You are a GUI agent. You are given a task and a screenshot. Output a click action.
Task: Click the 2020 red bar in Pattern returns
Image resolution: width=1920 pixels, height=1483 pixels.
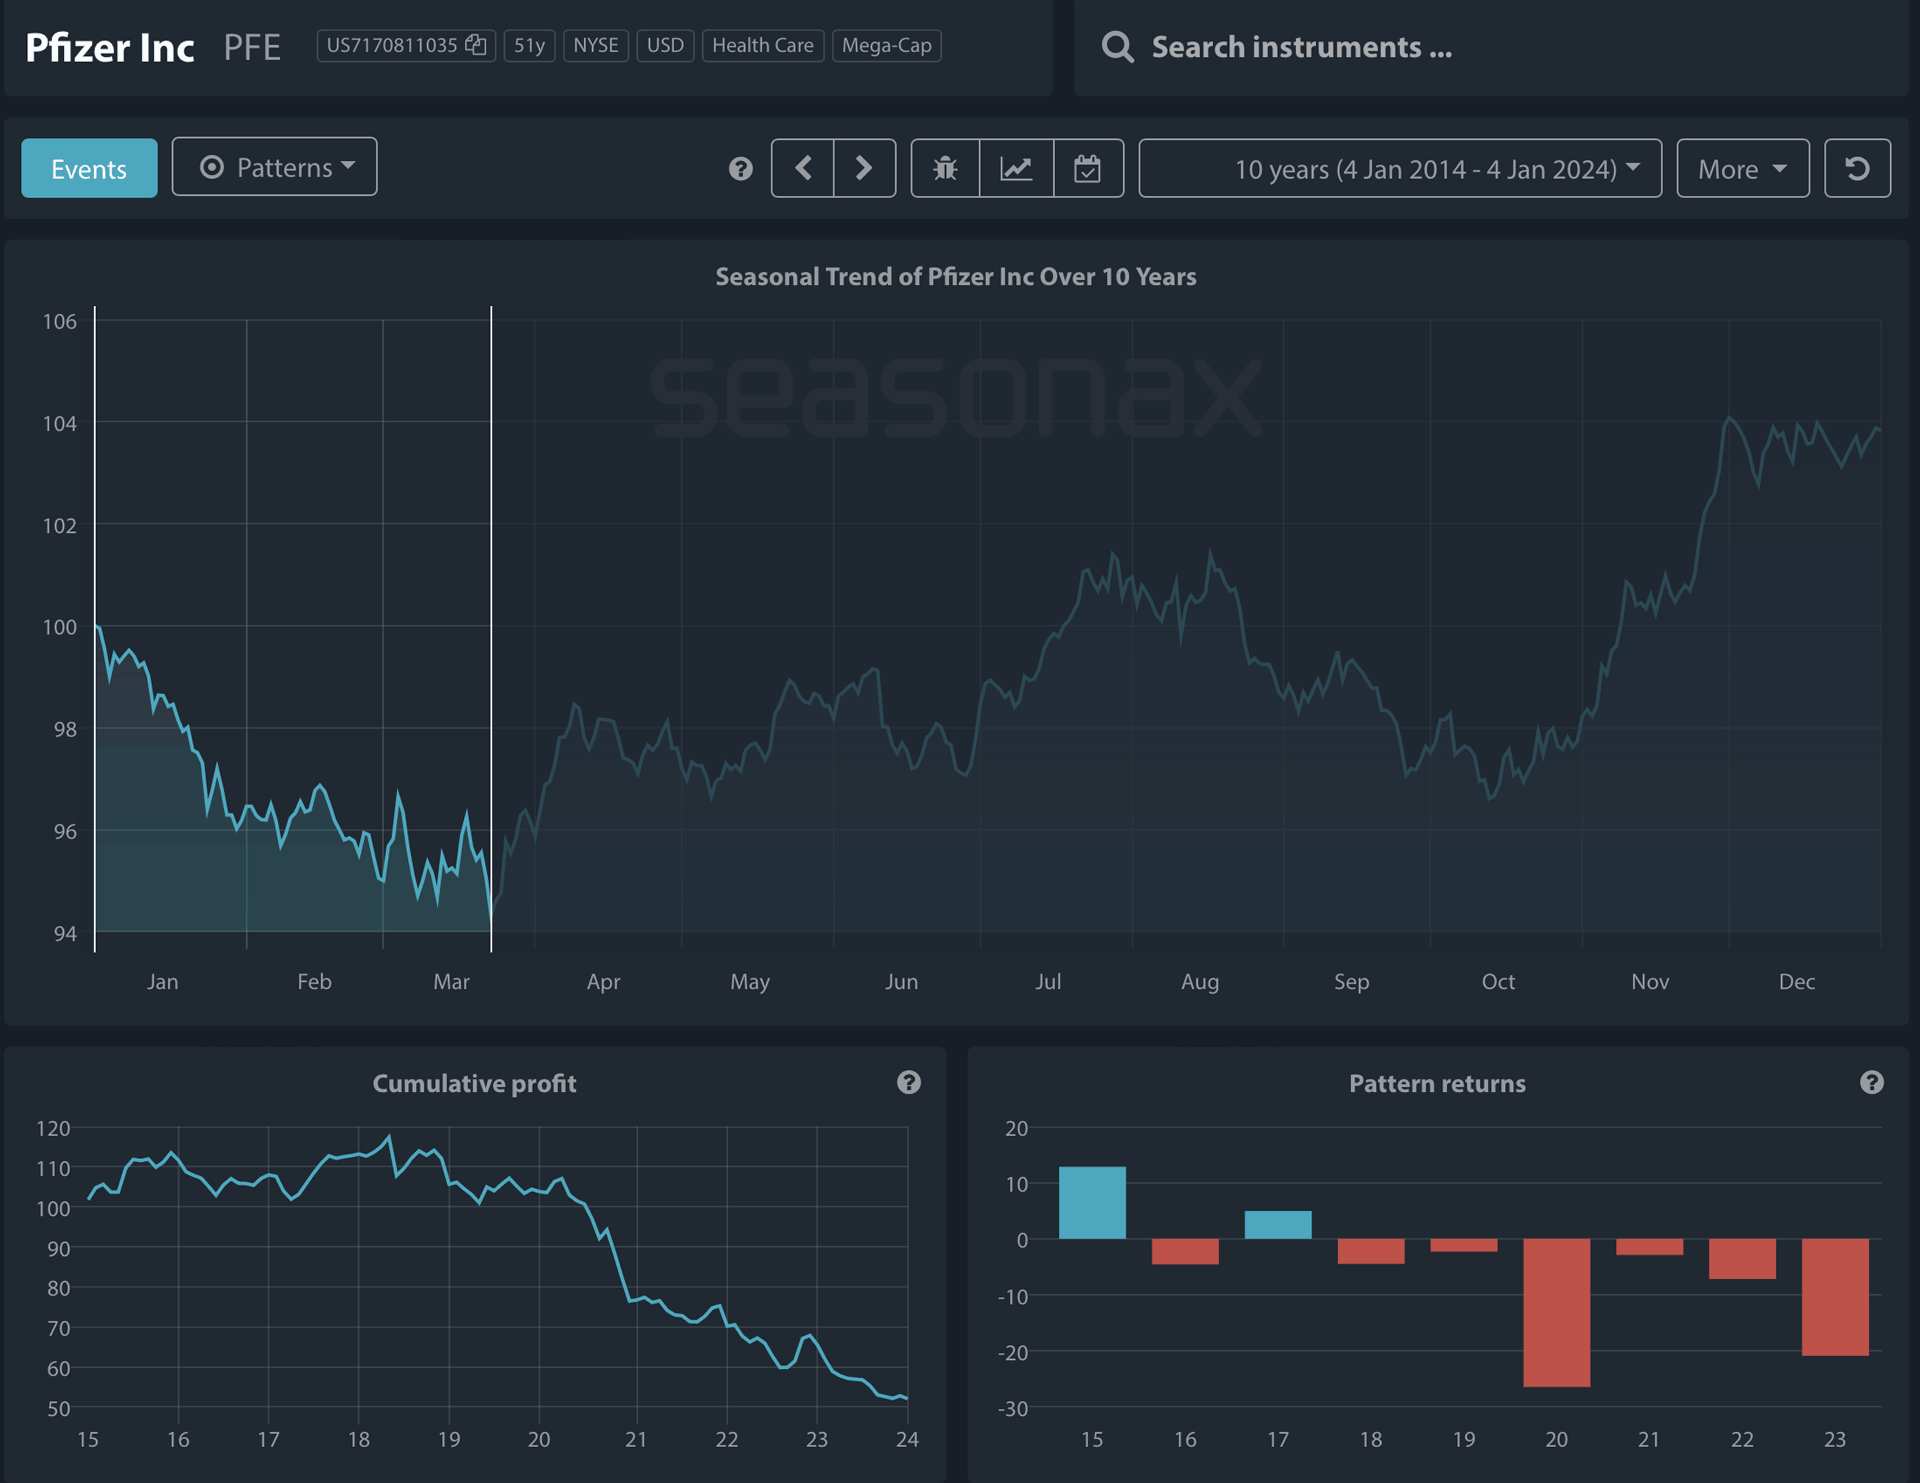[x=1556, y=1313]
